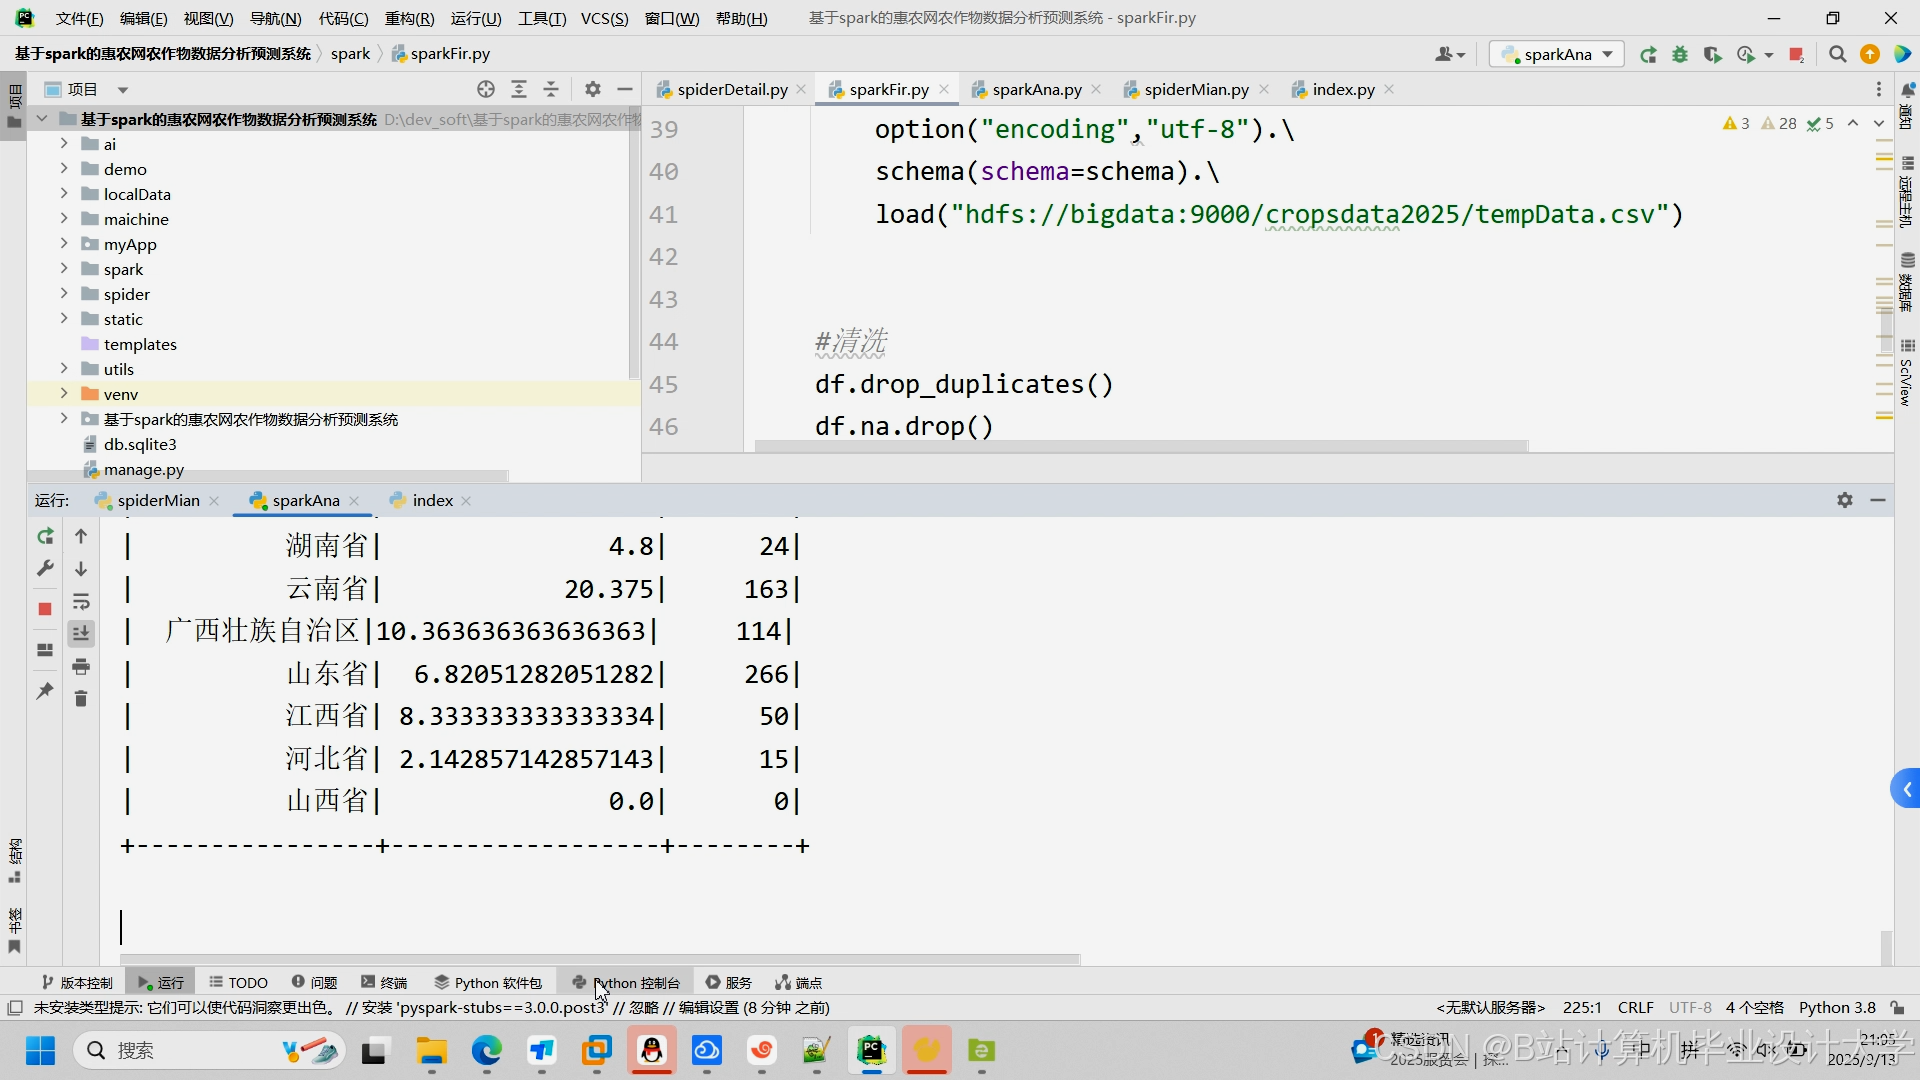The height and width of the screenshot is (1080, 1920).
Task: Click Select Opened File target icon
Action: point(486,89)
